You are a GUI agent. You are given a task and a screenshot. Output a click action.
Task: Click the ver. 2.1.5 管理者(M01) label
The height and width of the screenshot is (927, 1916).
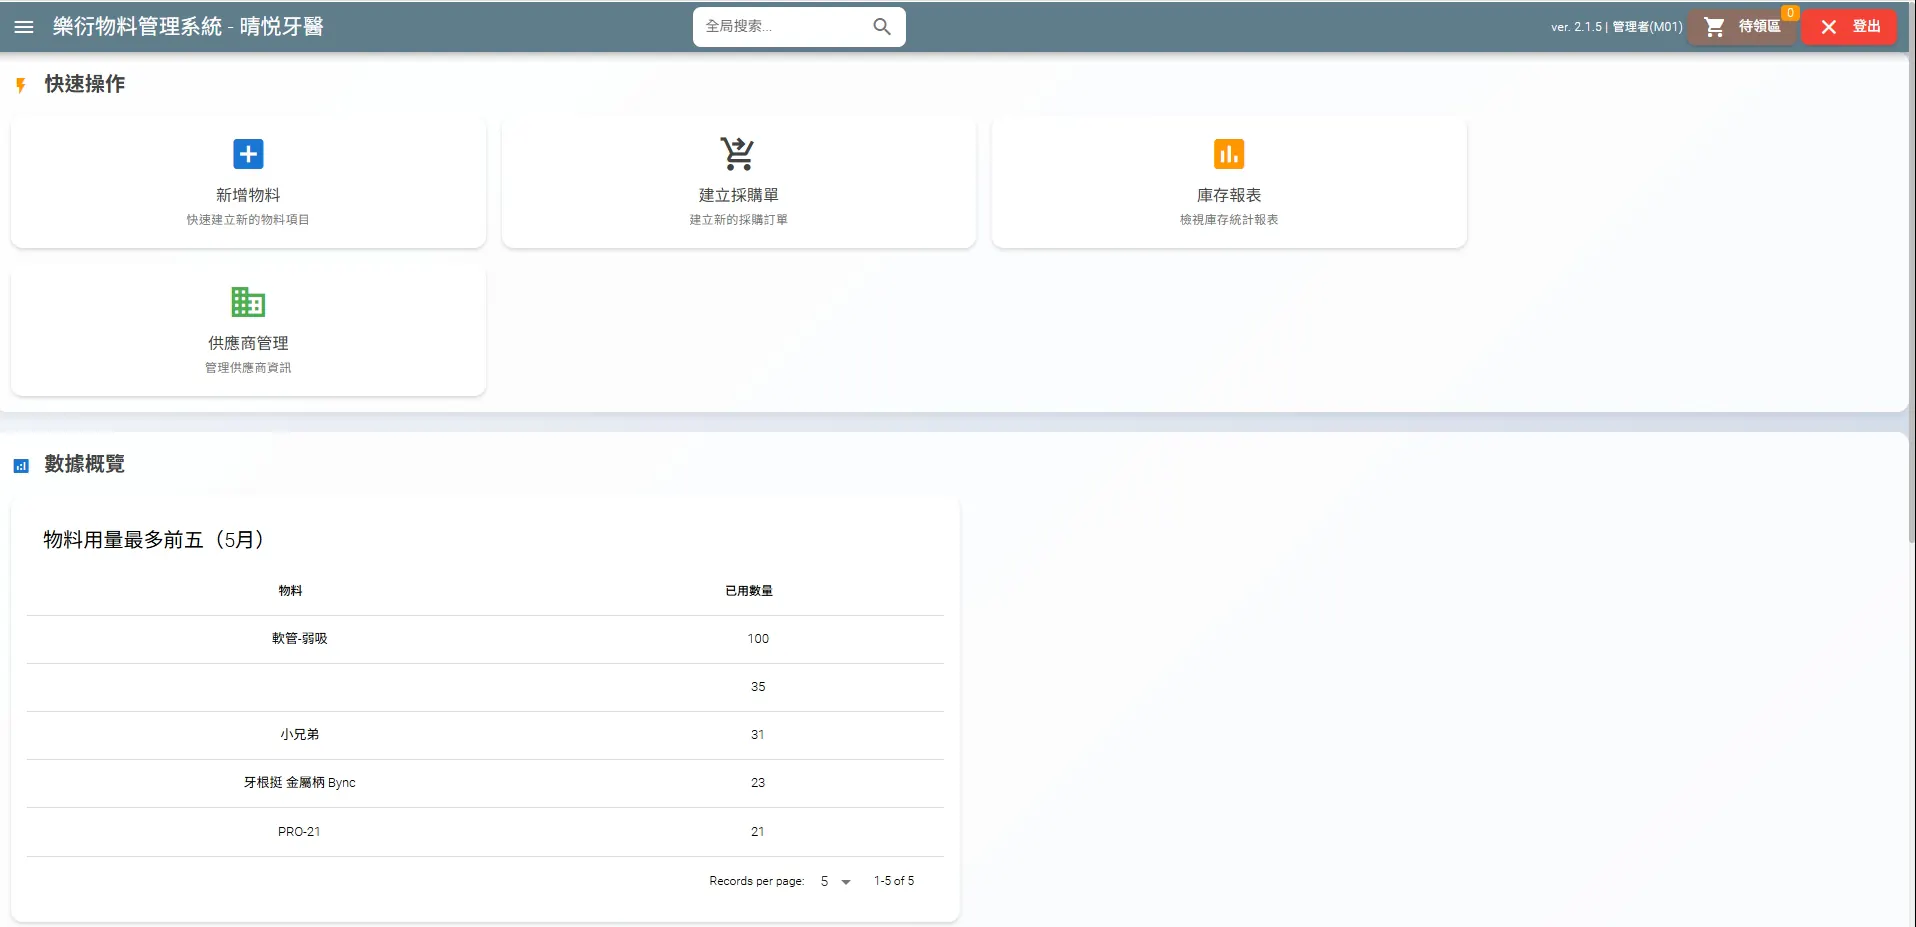1617,27
